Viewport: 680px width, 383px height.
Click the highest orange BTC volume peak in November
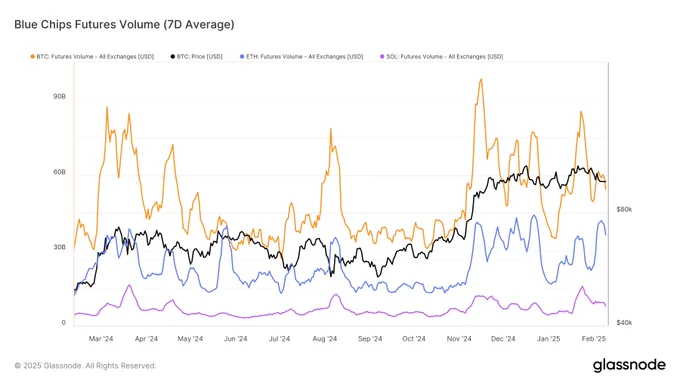(x=481, y=79)
